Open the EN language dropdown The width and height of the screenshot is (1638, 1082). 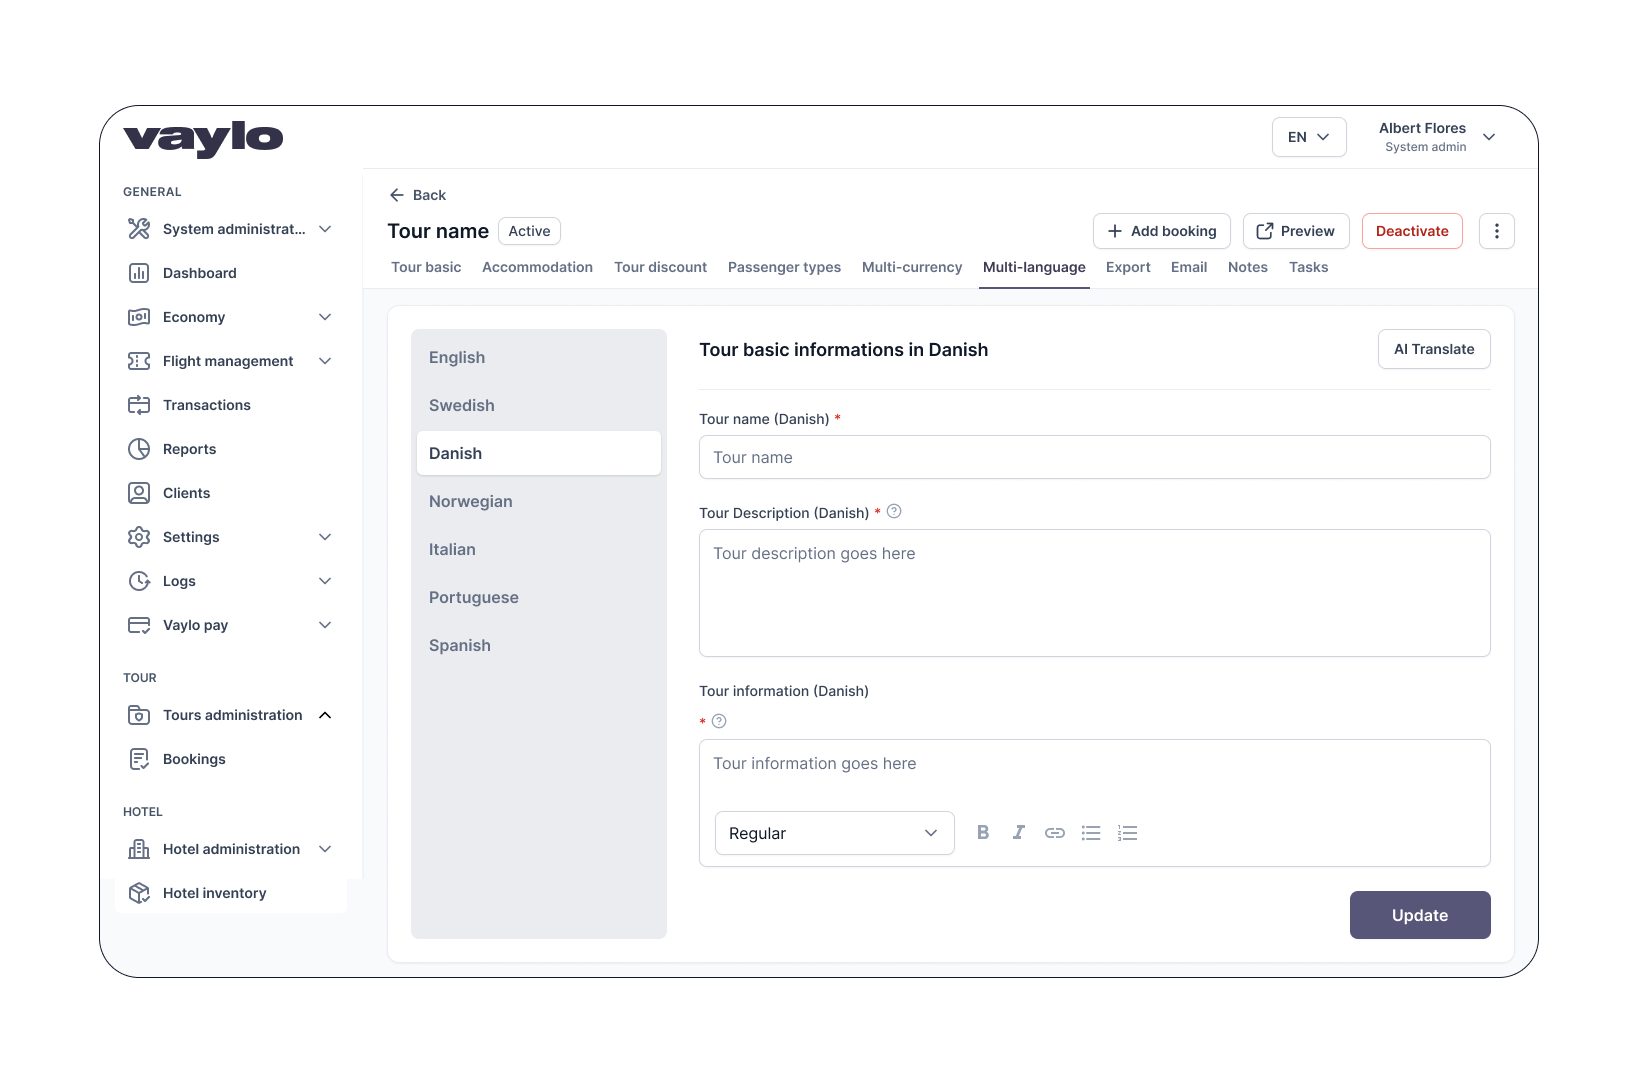click(1309, 137)
